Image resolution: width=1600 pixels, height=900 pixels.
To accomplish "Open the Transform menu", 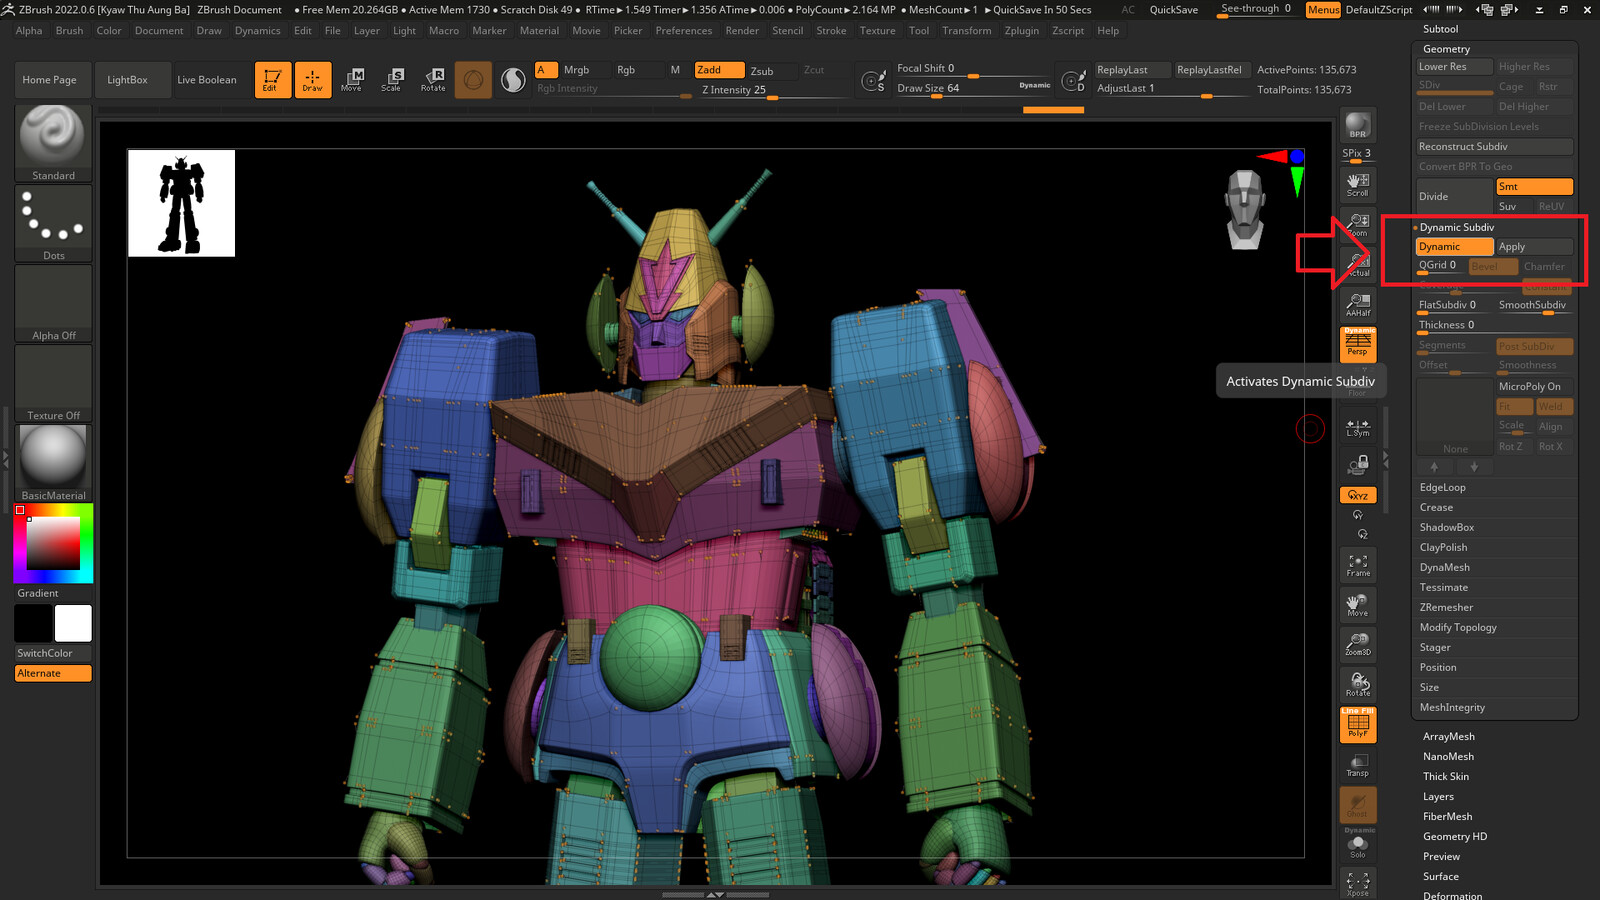I will pos(966,31).
